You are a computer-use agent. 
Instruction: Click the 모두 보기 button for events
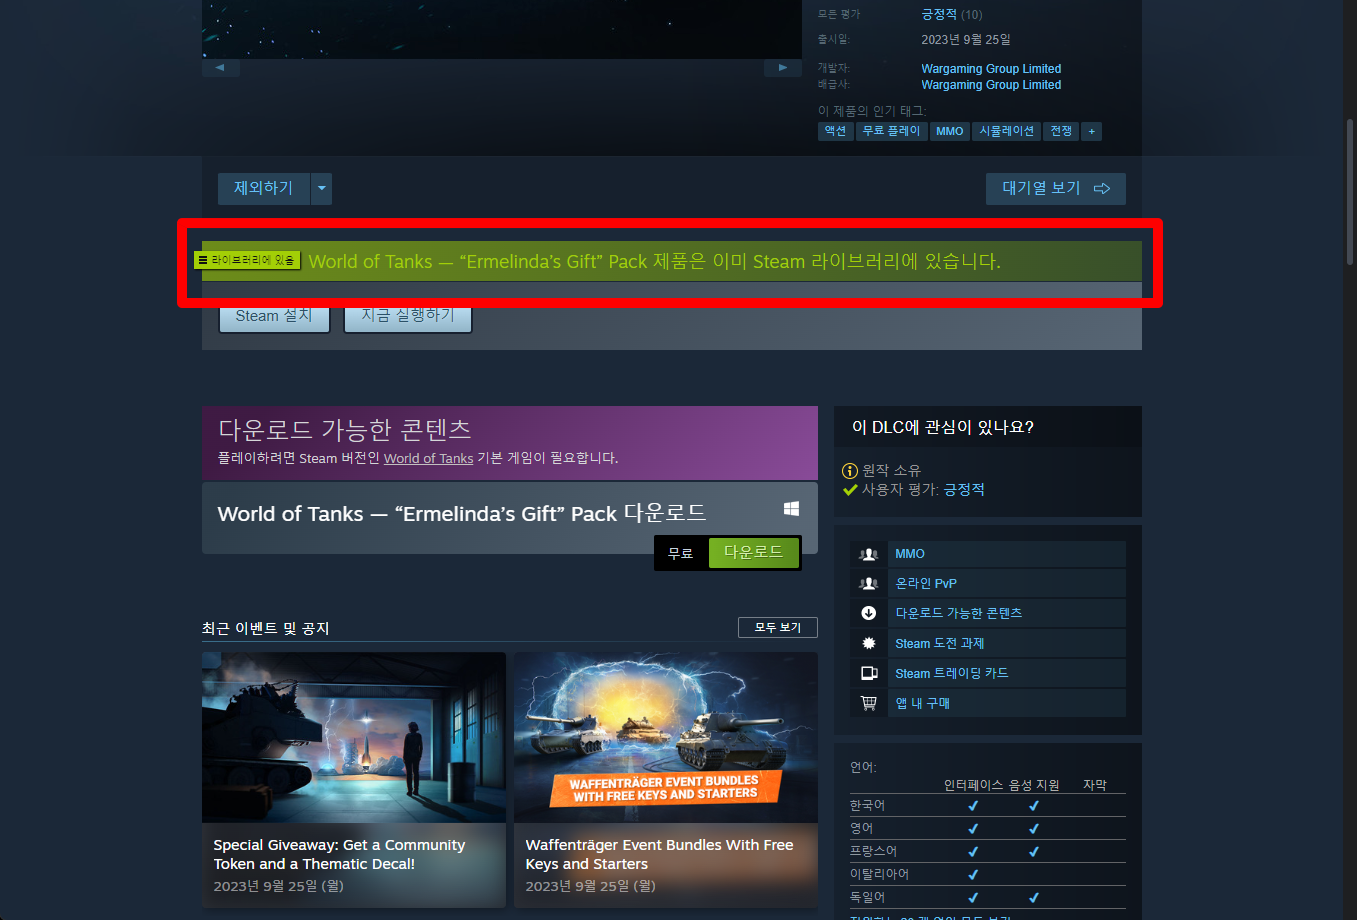778,627
